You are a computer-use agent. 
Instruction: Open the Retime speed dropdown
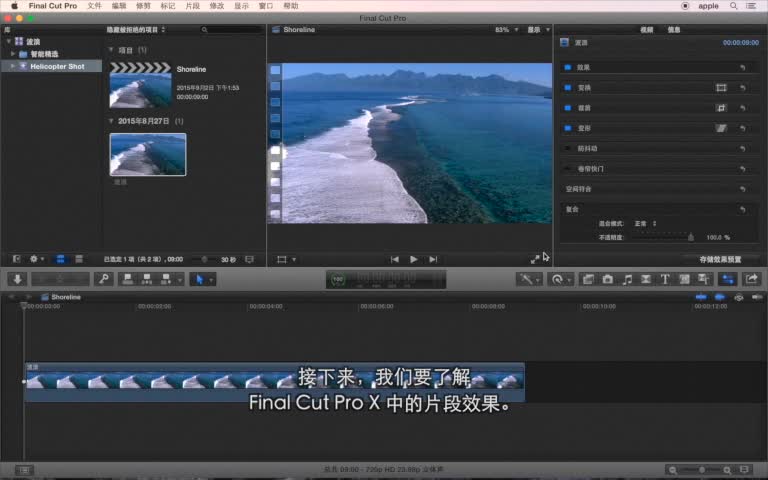[560, 279]
